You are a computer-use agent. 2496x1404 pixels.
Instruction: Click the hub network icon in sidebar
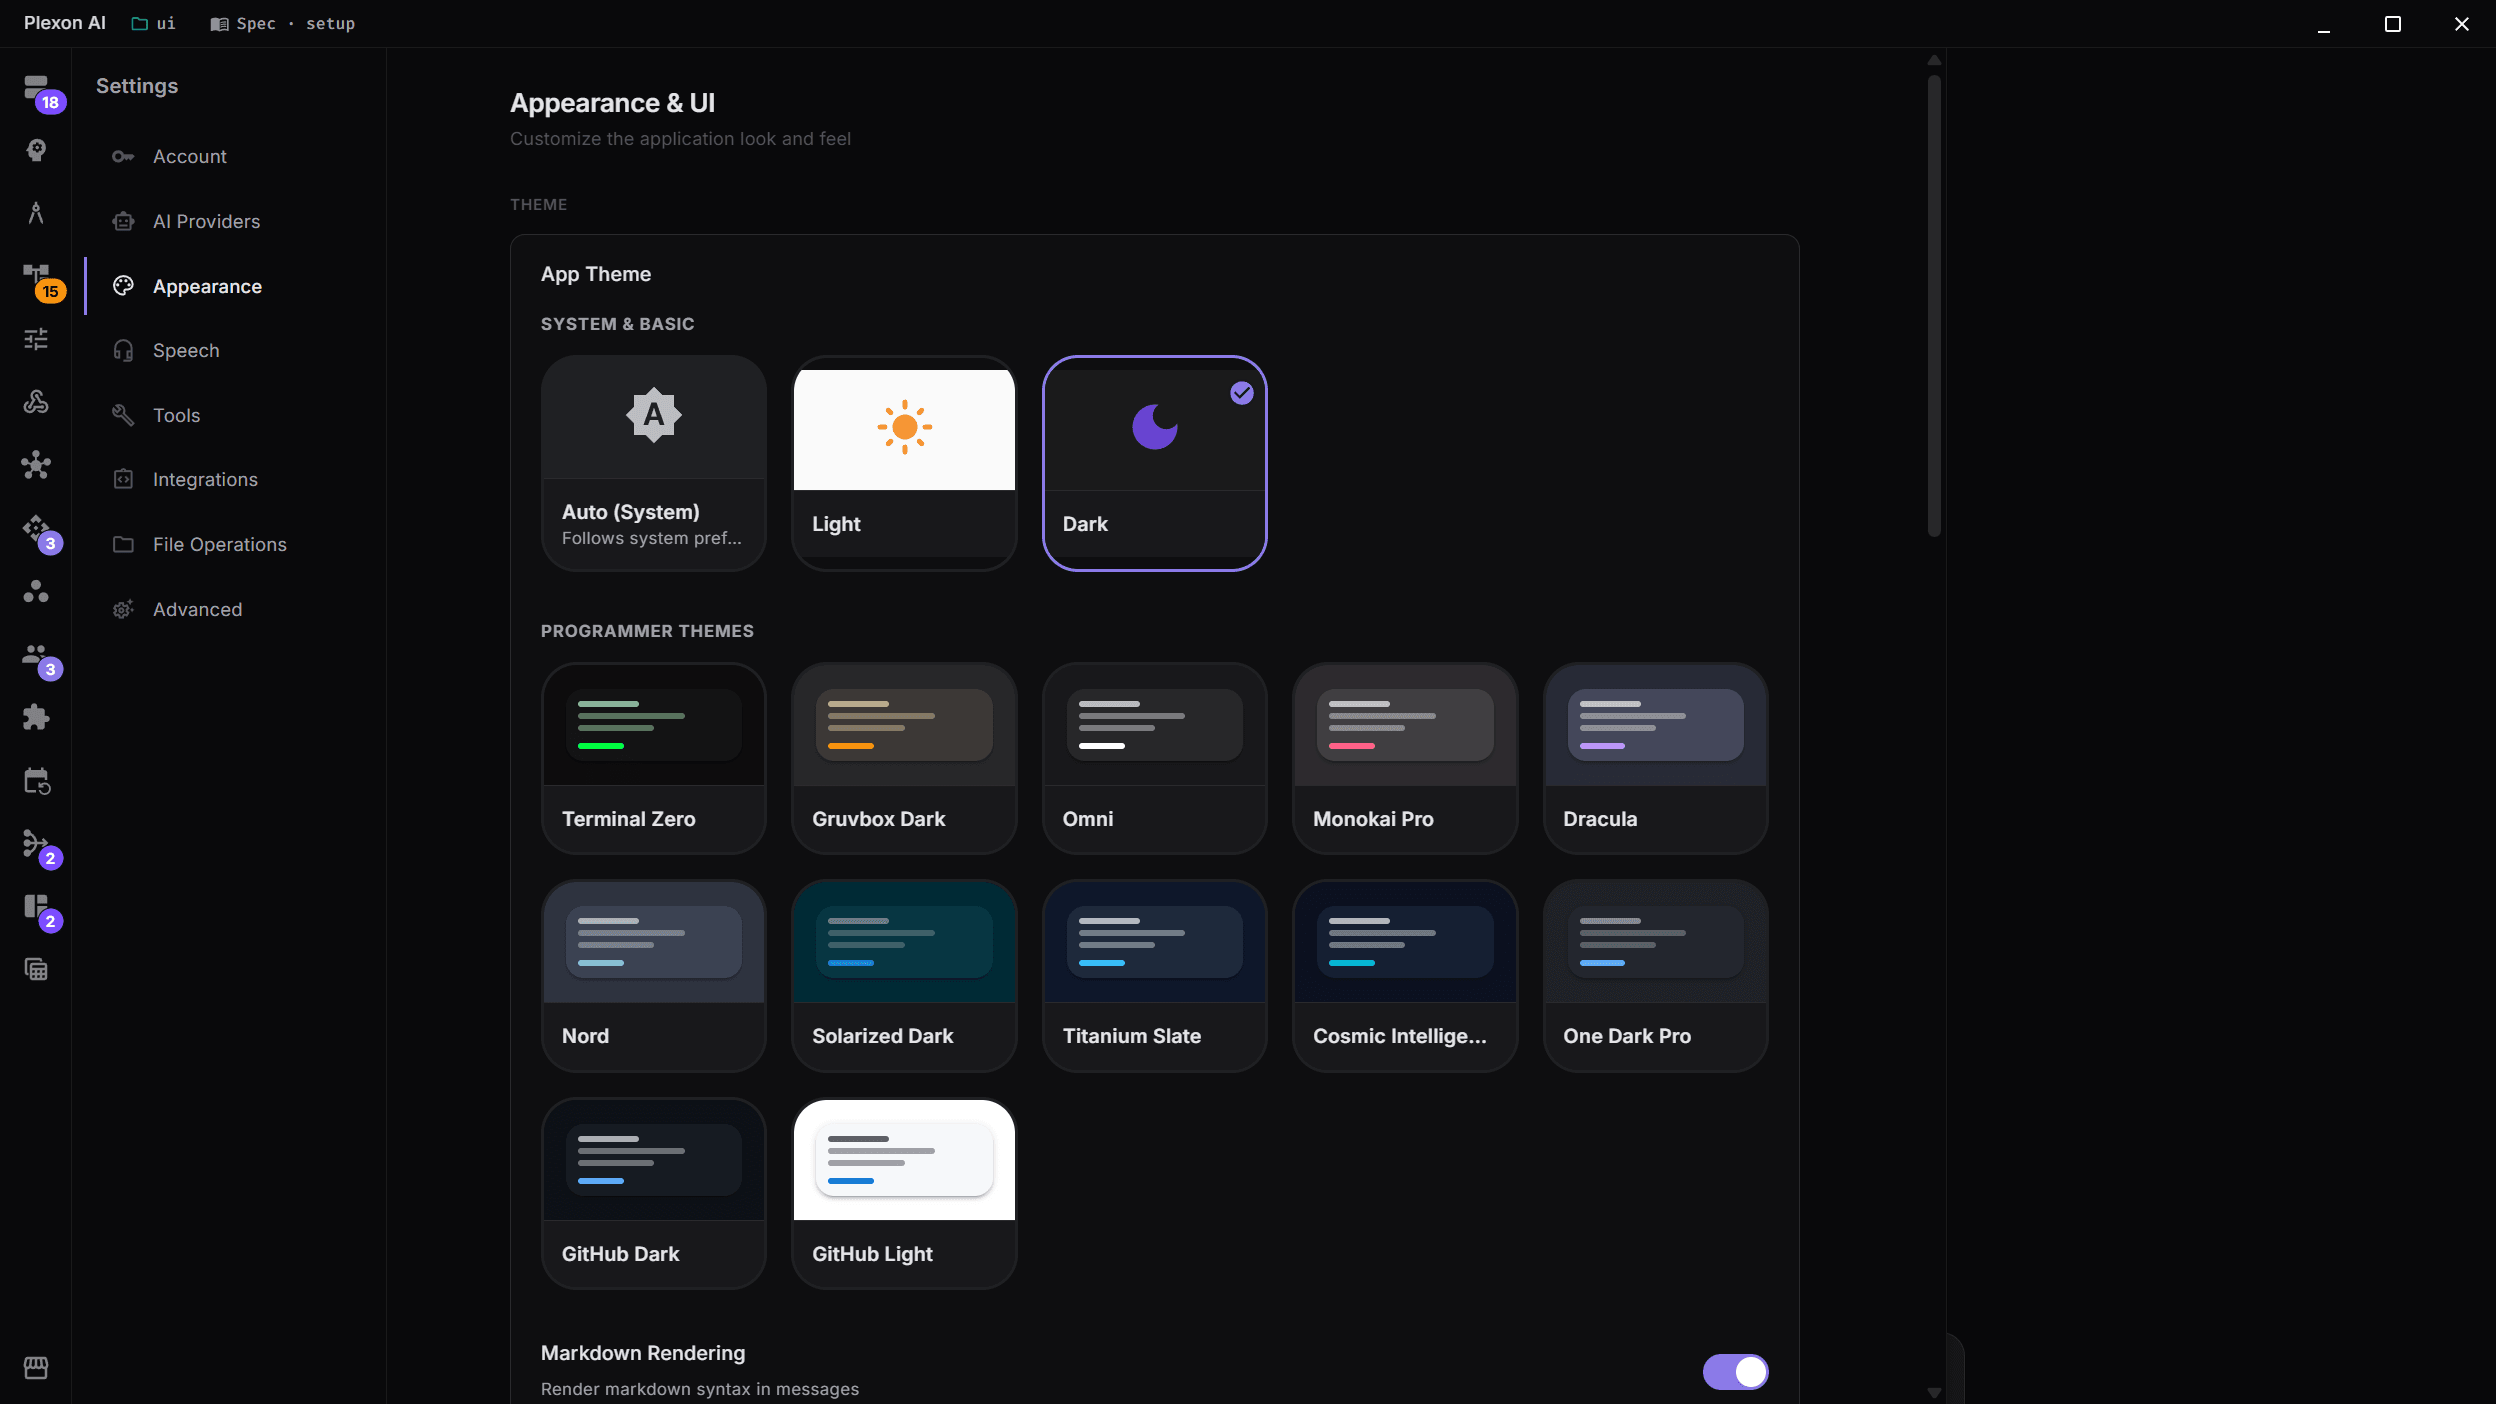[37, 465]
